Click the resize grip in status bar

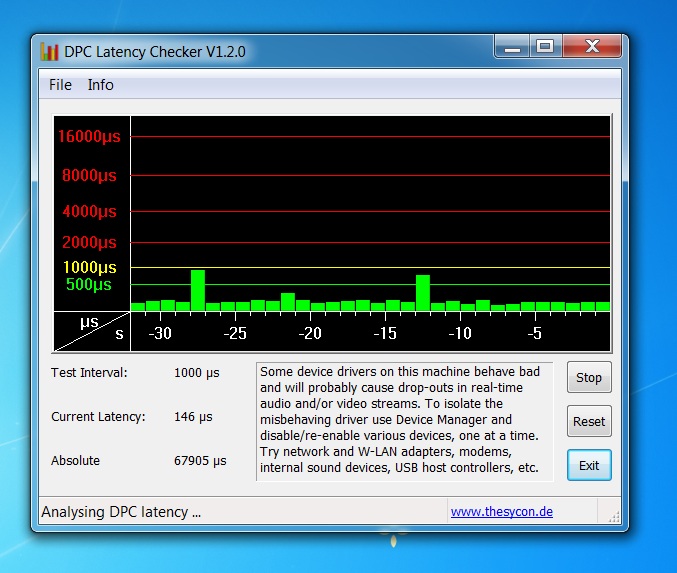coord(614,516)
